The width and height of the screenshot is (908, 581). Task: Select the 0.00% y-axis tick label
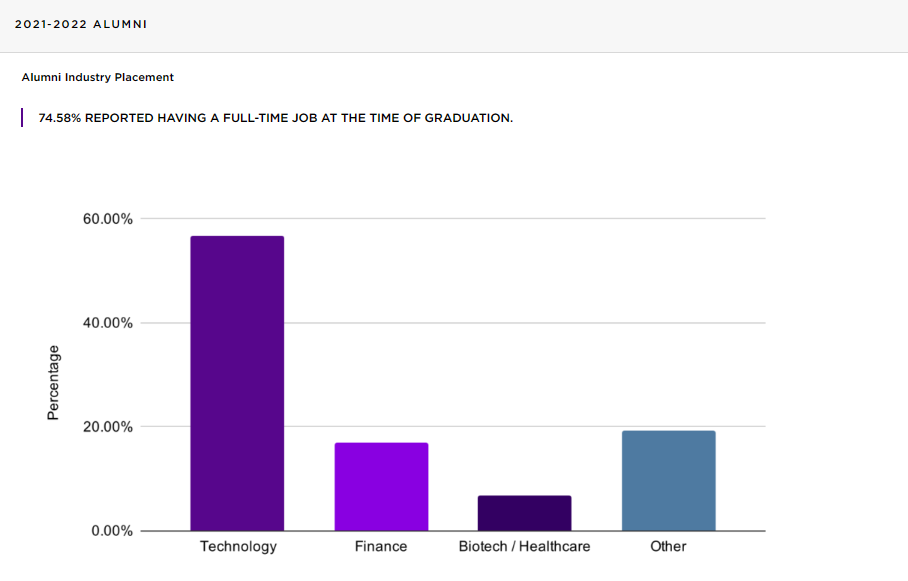pos(112,531)
